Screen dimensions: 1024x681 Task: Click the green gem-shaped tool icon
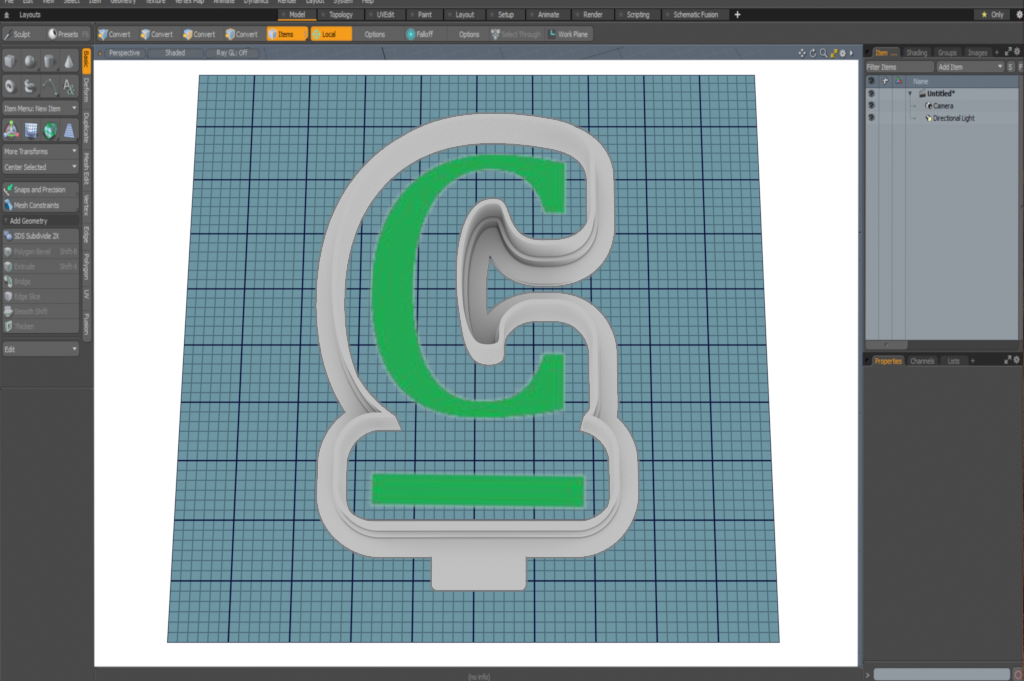click(50, 131)
